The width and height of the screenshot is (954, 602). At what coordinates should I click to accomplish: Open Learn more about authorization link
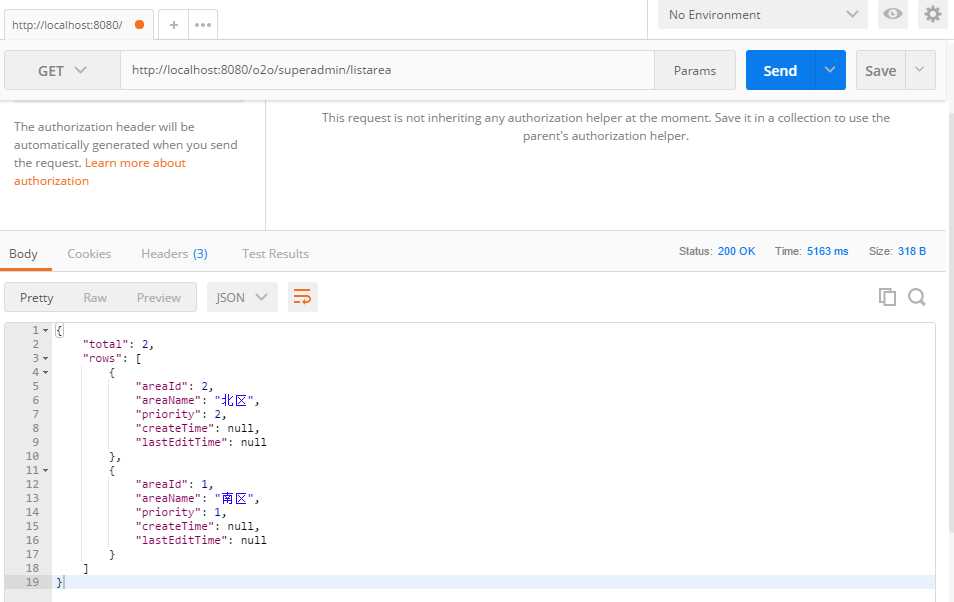(100, 172)
